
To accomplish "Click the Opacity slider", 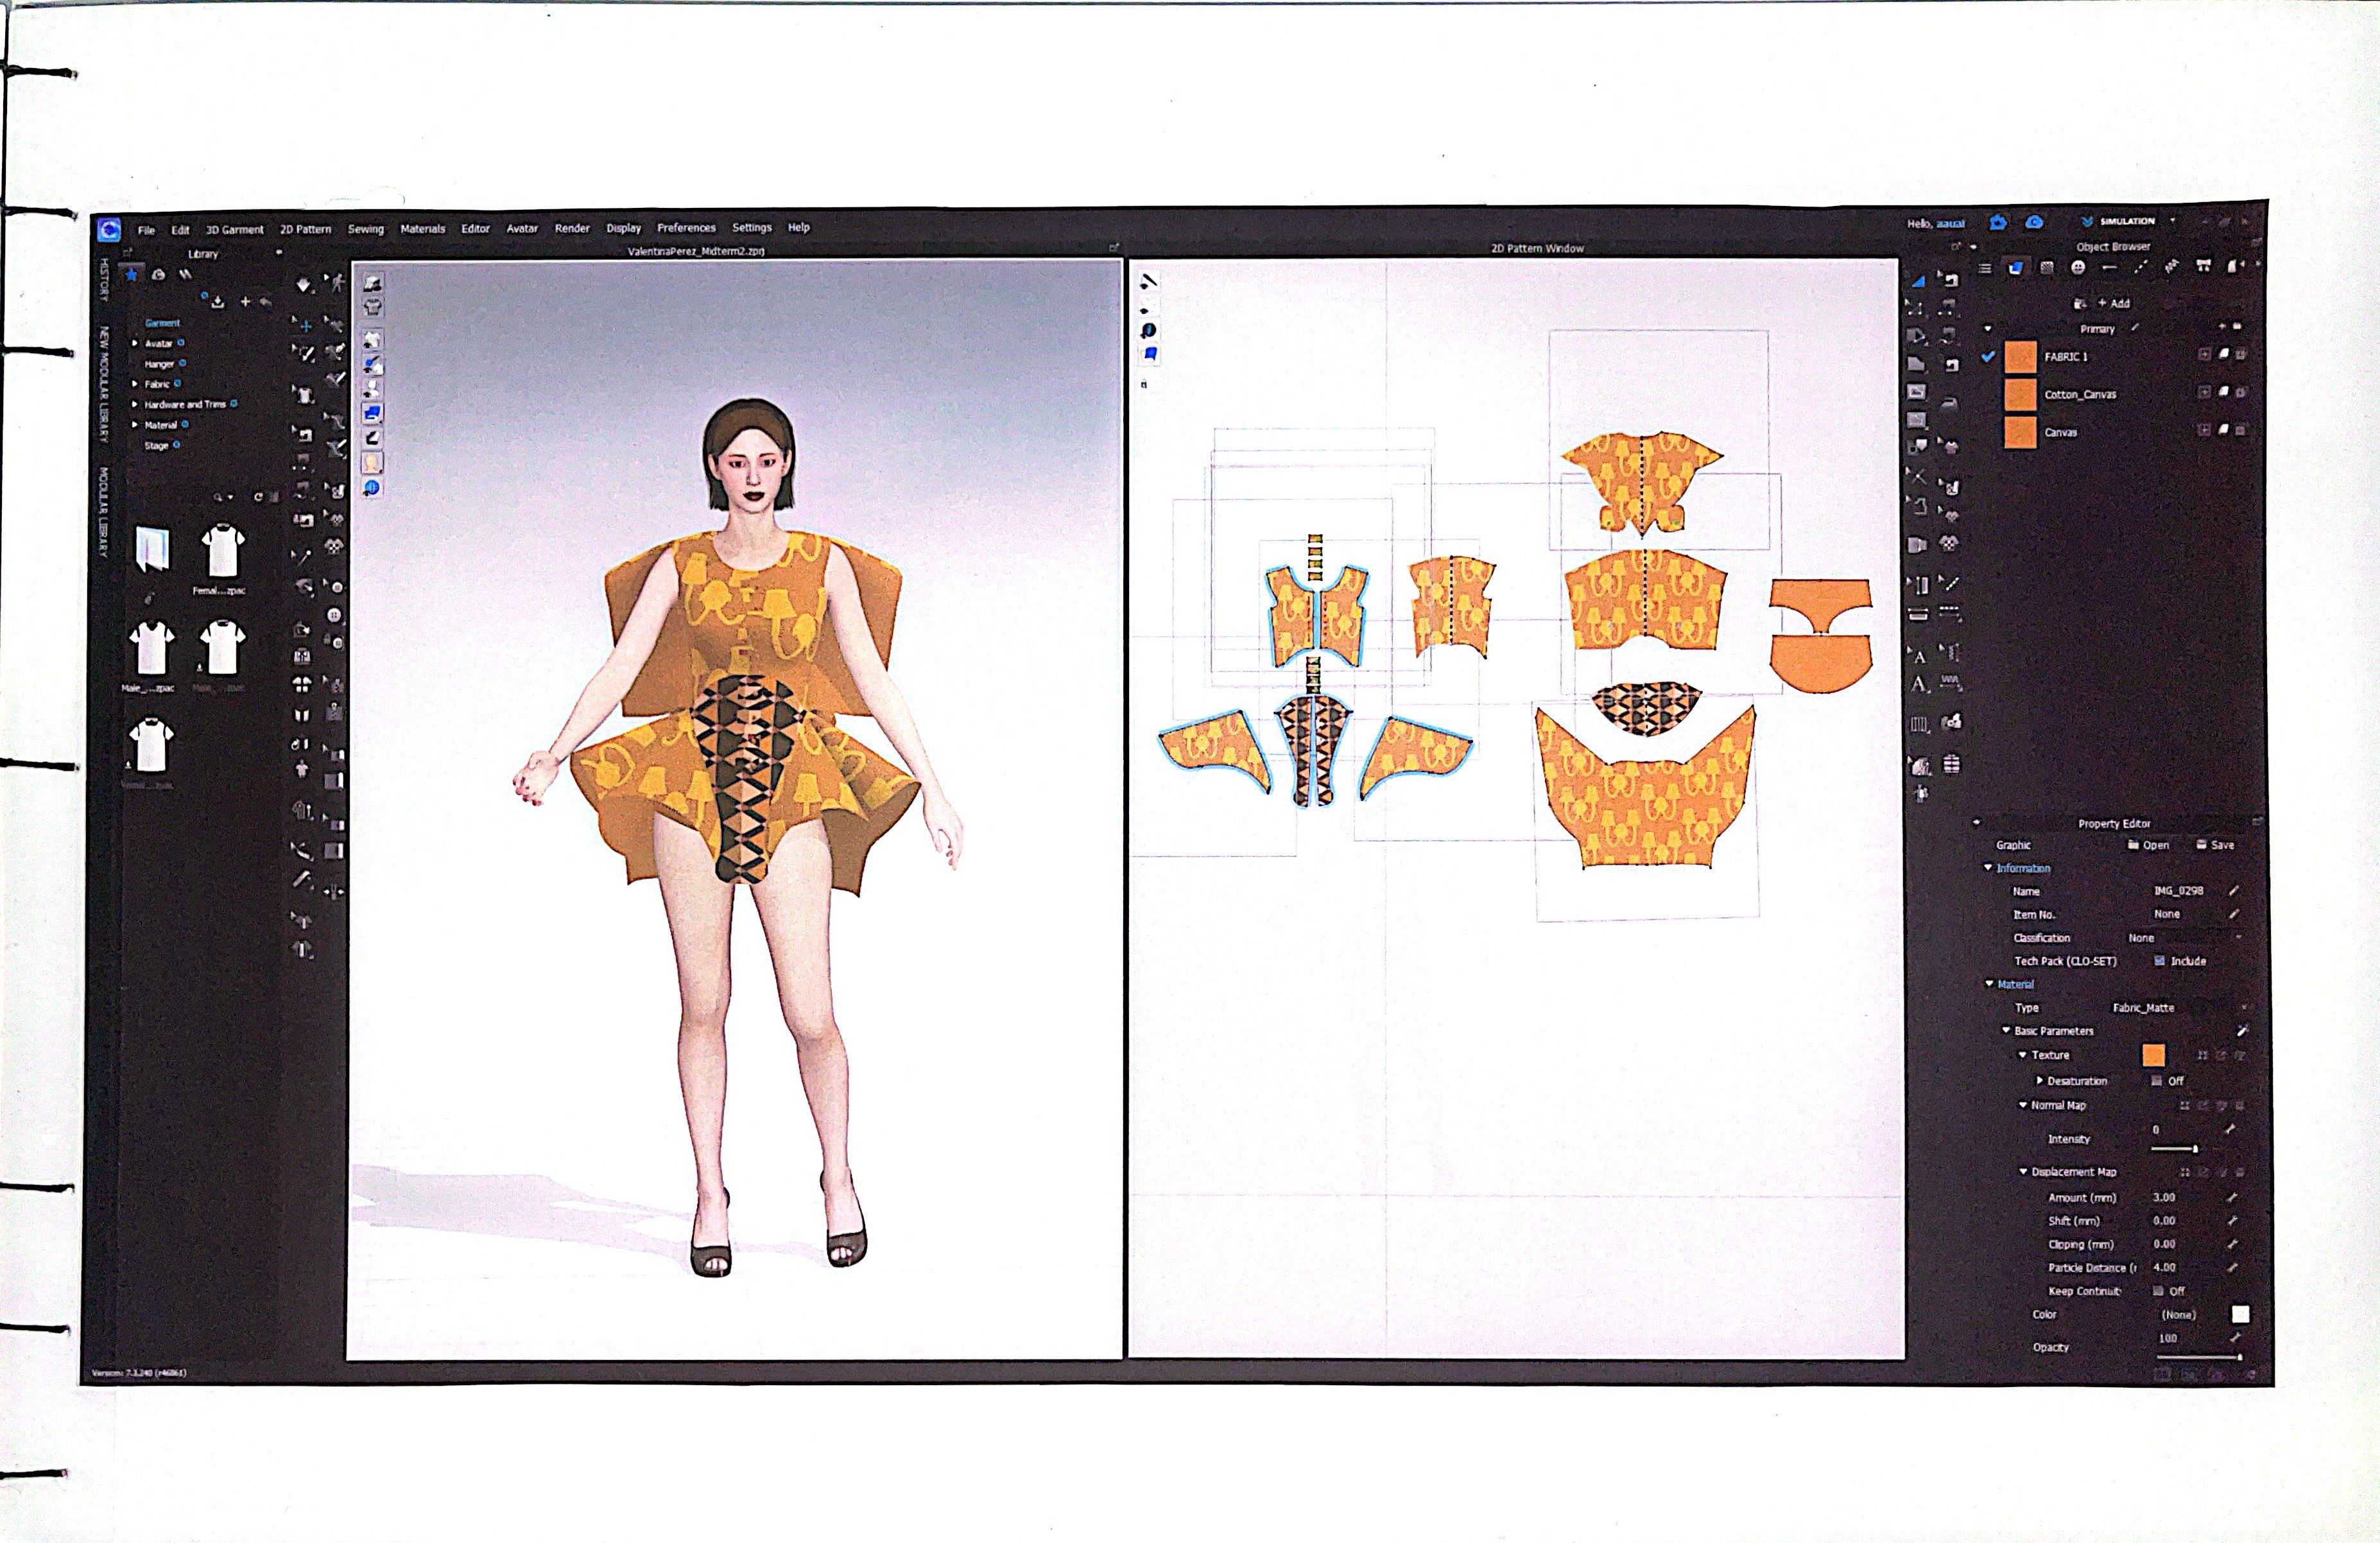I will pyautogui.click(x=2199, y=1357).
